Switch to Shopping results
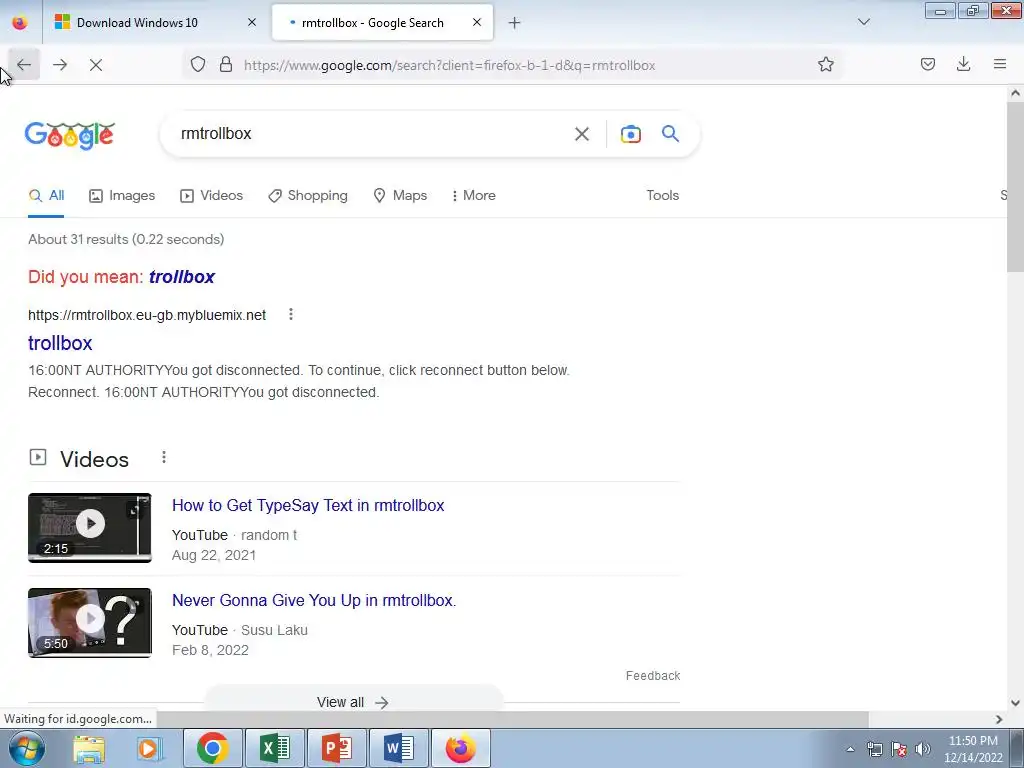 pos(308,195)
